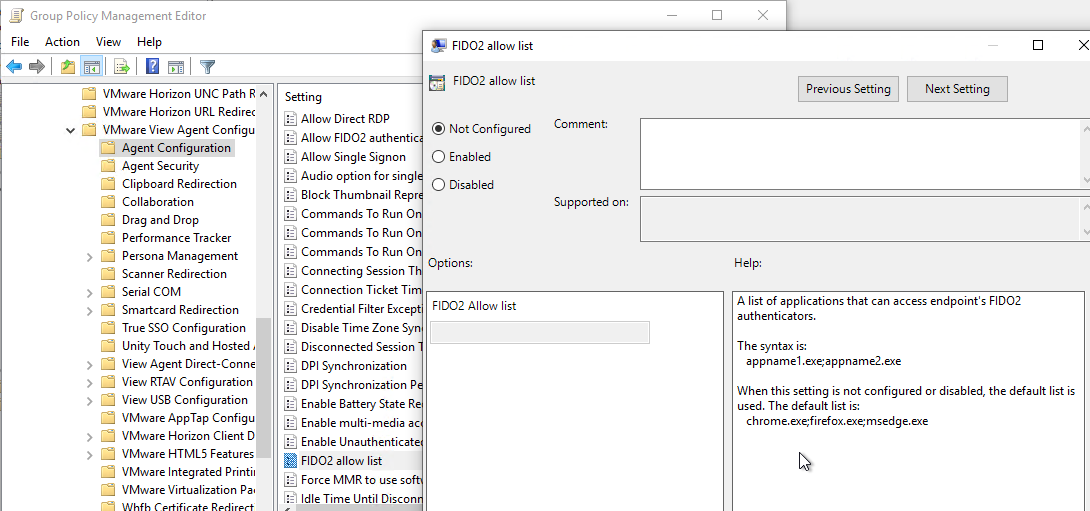The width and height of the screenshot is (1090, 511).
Task: Select the Force MMR to use software setting
Action: point(361,480)
